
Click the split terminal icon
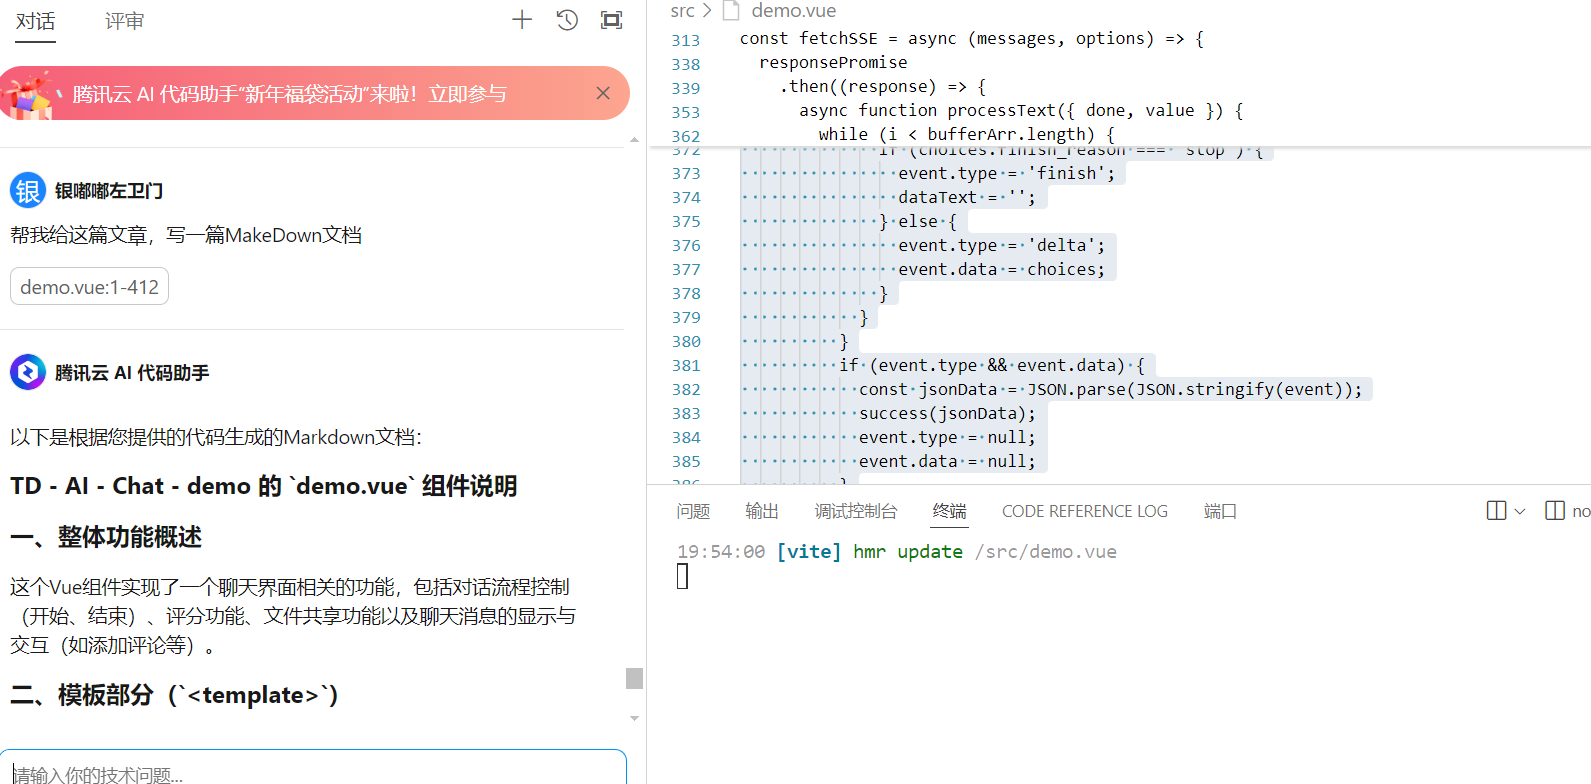pos(1496,511)
